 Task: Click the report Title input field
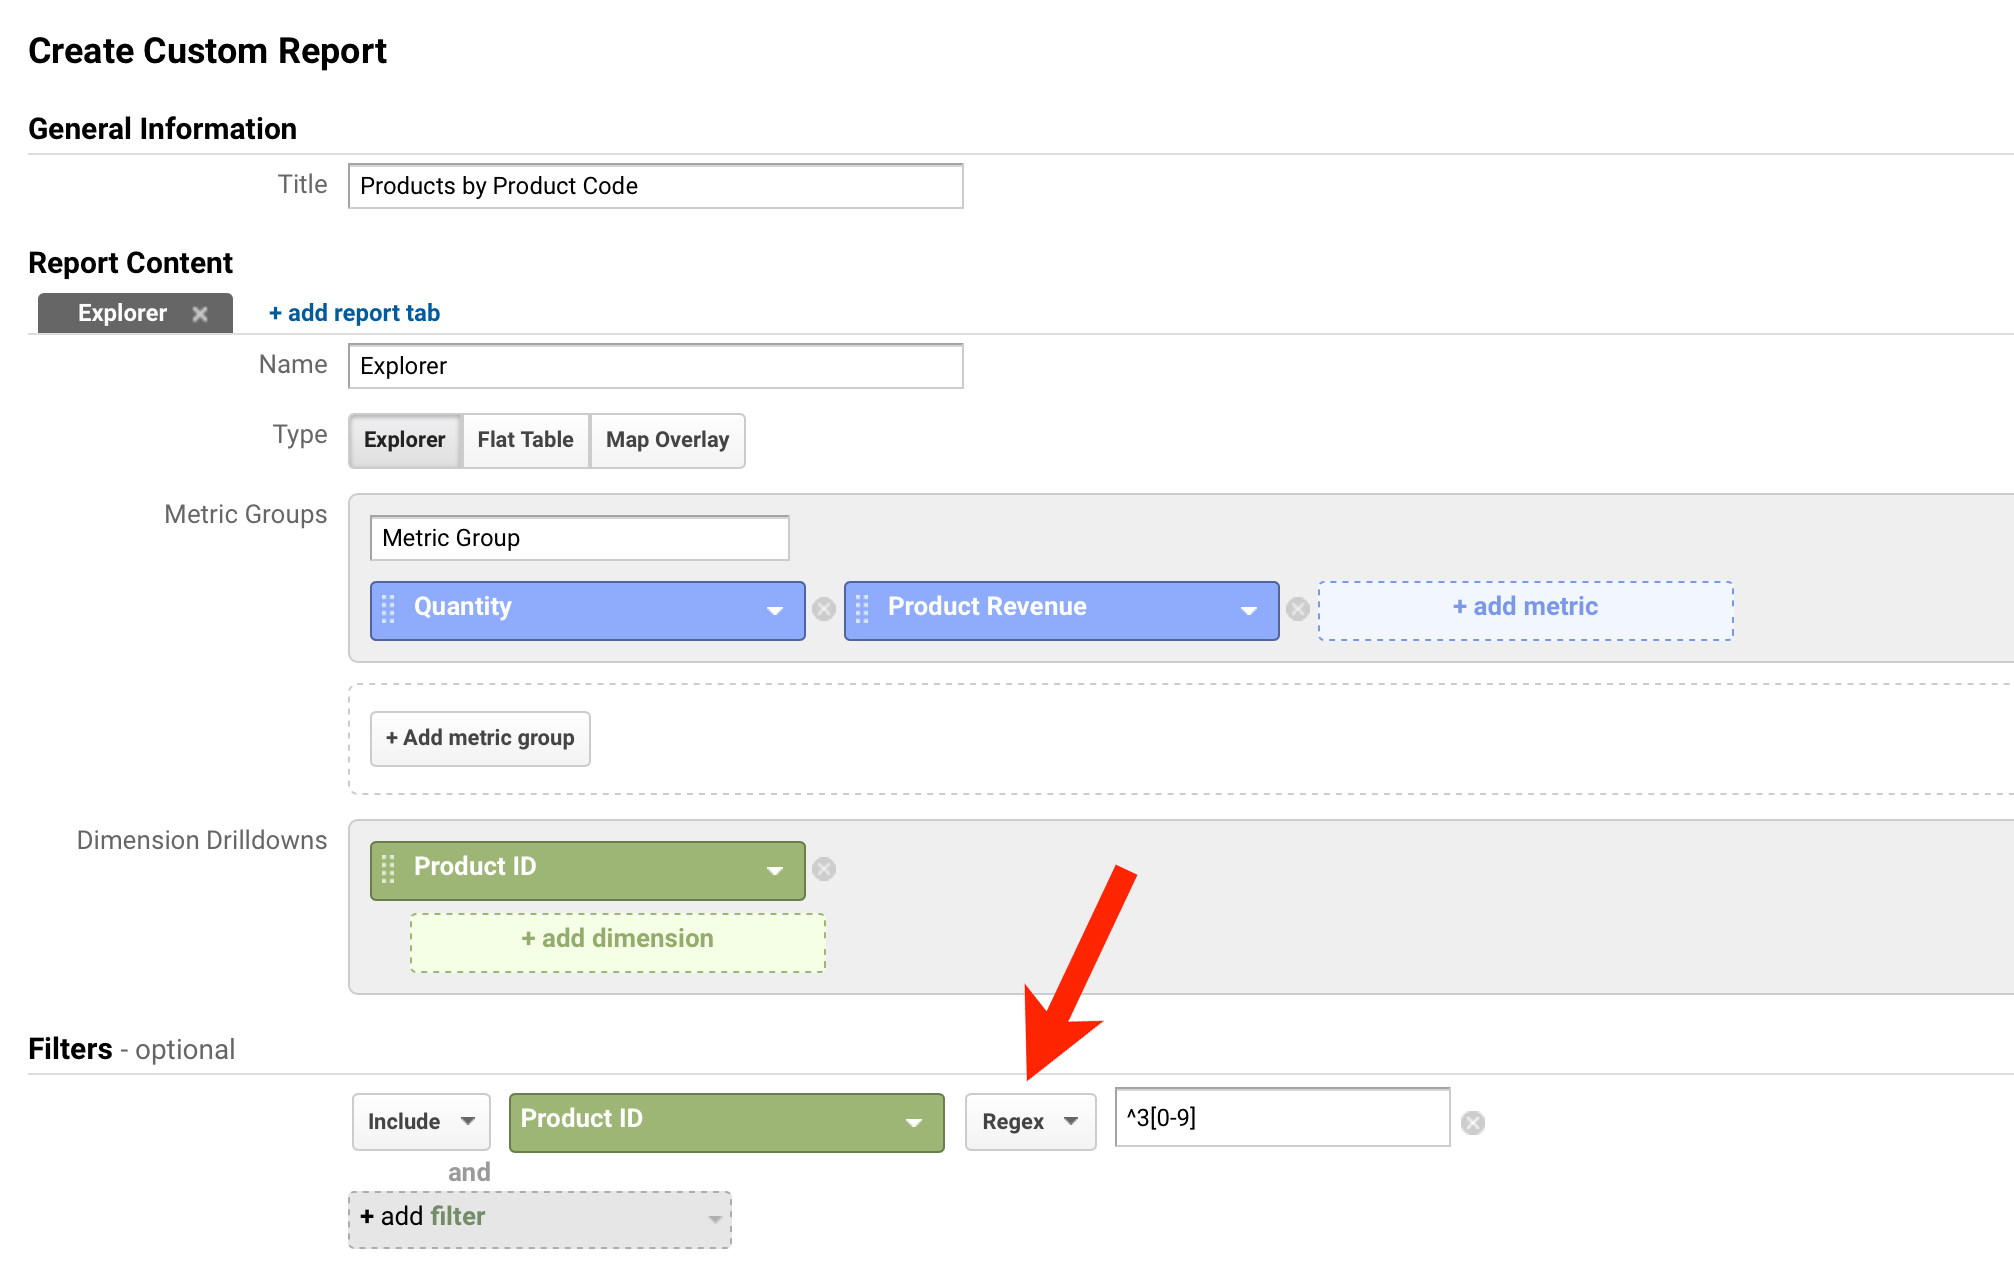(x=655, y=186)
